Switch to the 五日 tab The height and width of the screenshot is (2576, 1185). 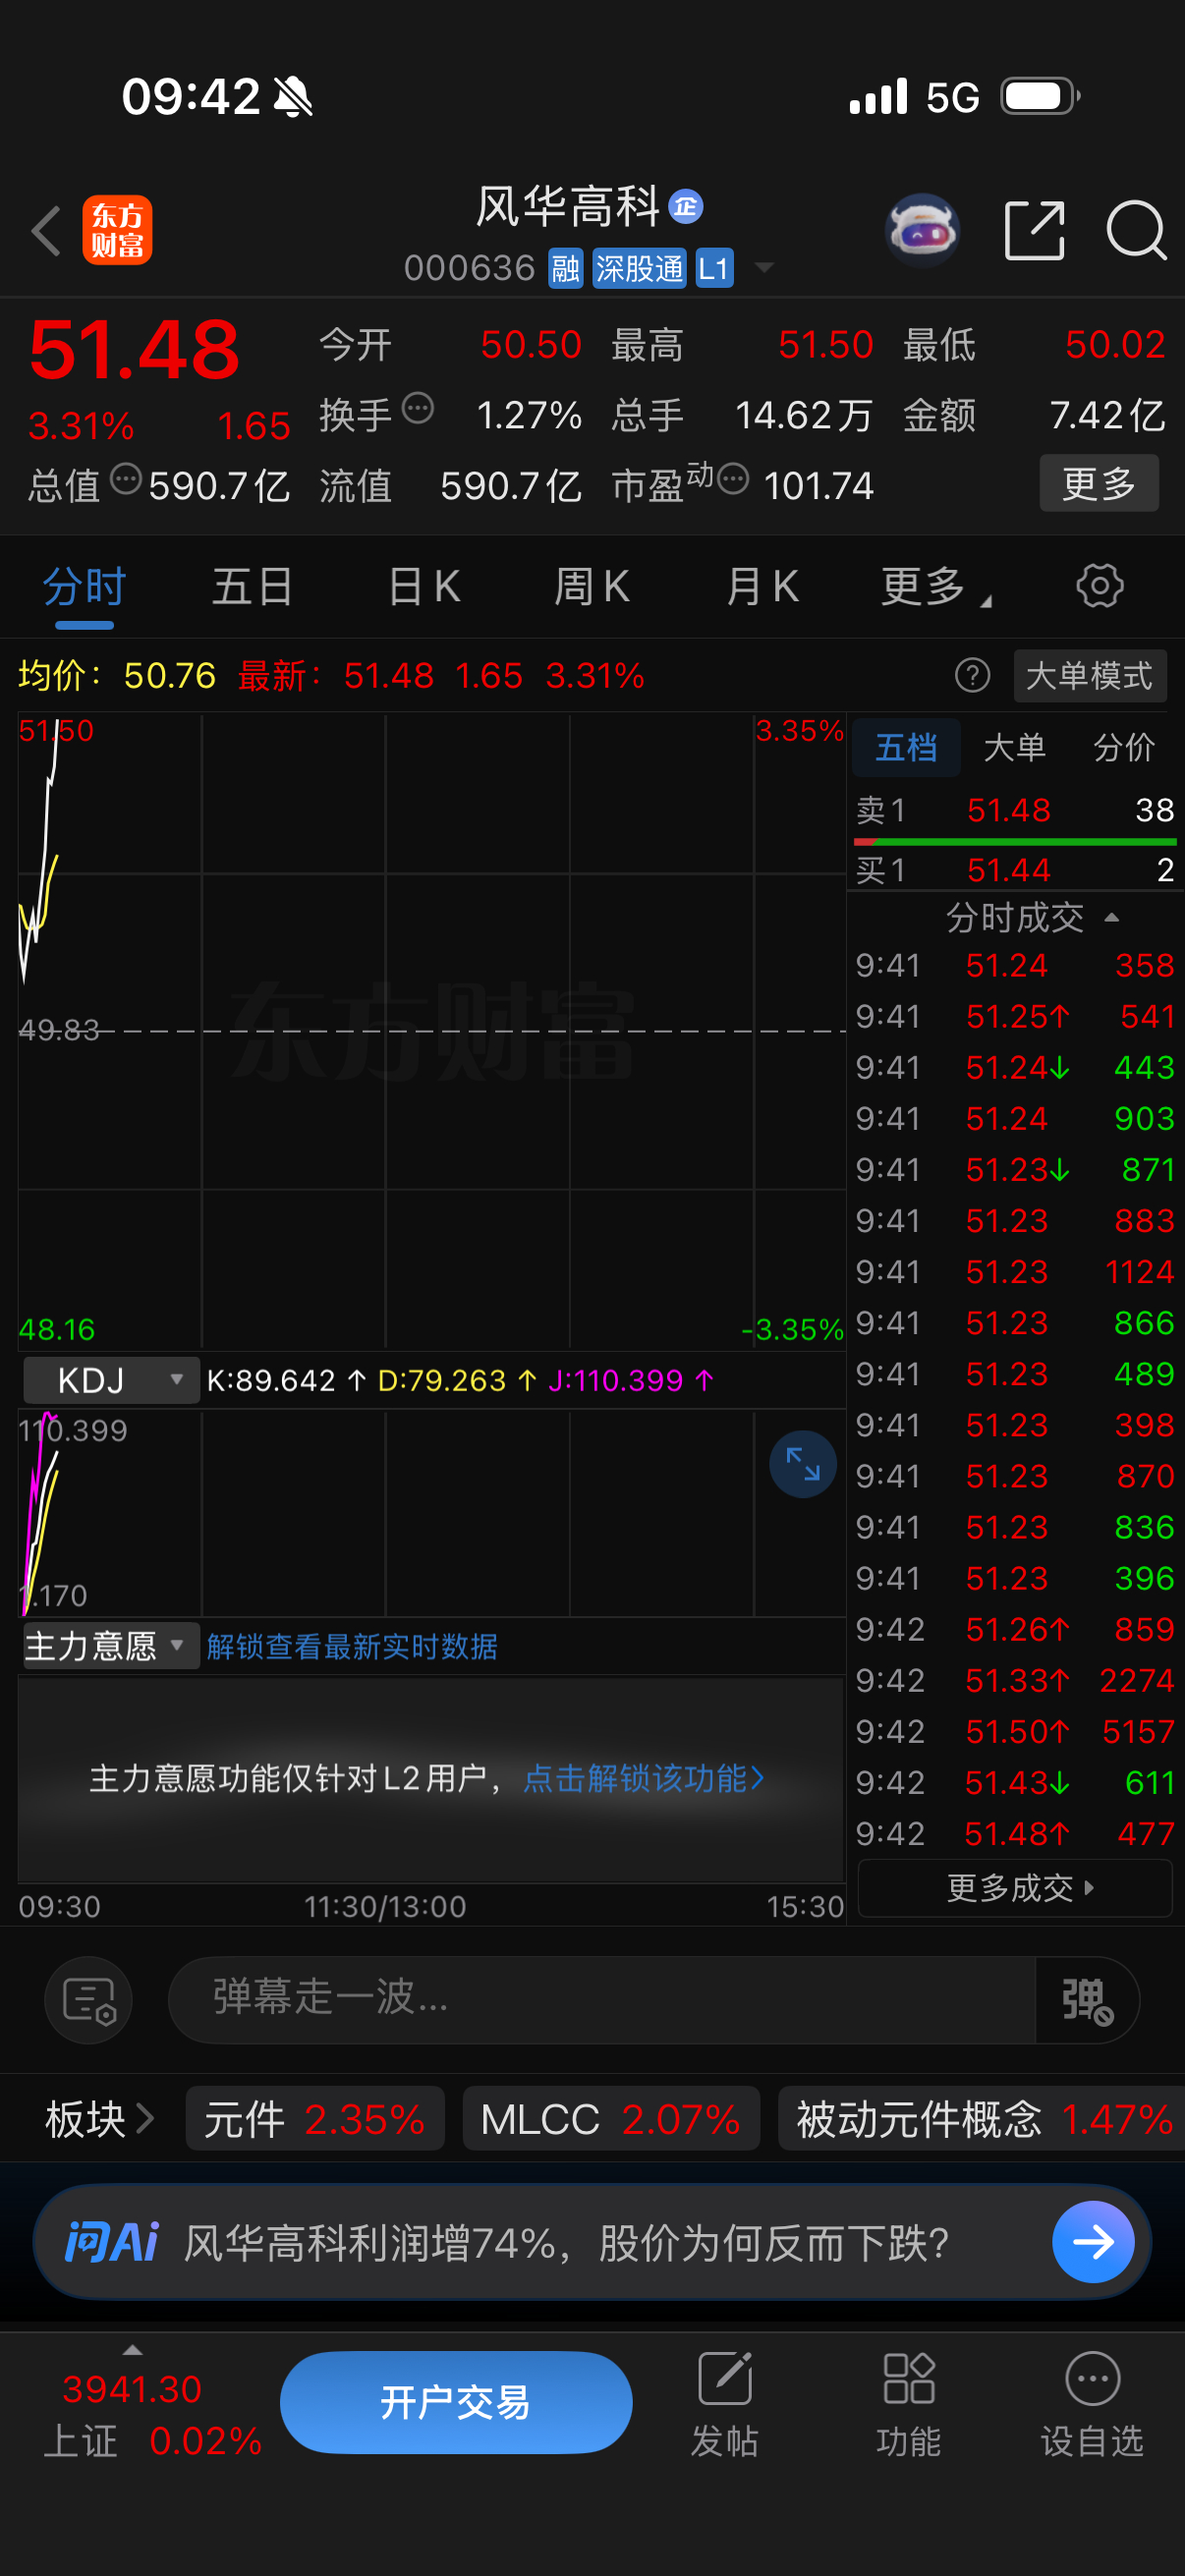coord(253,587)
